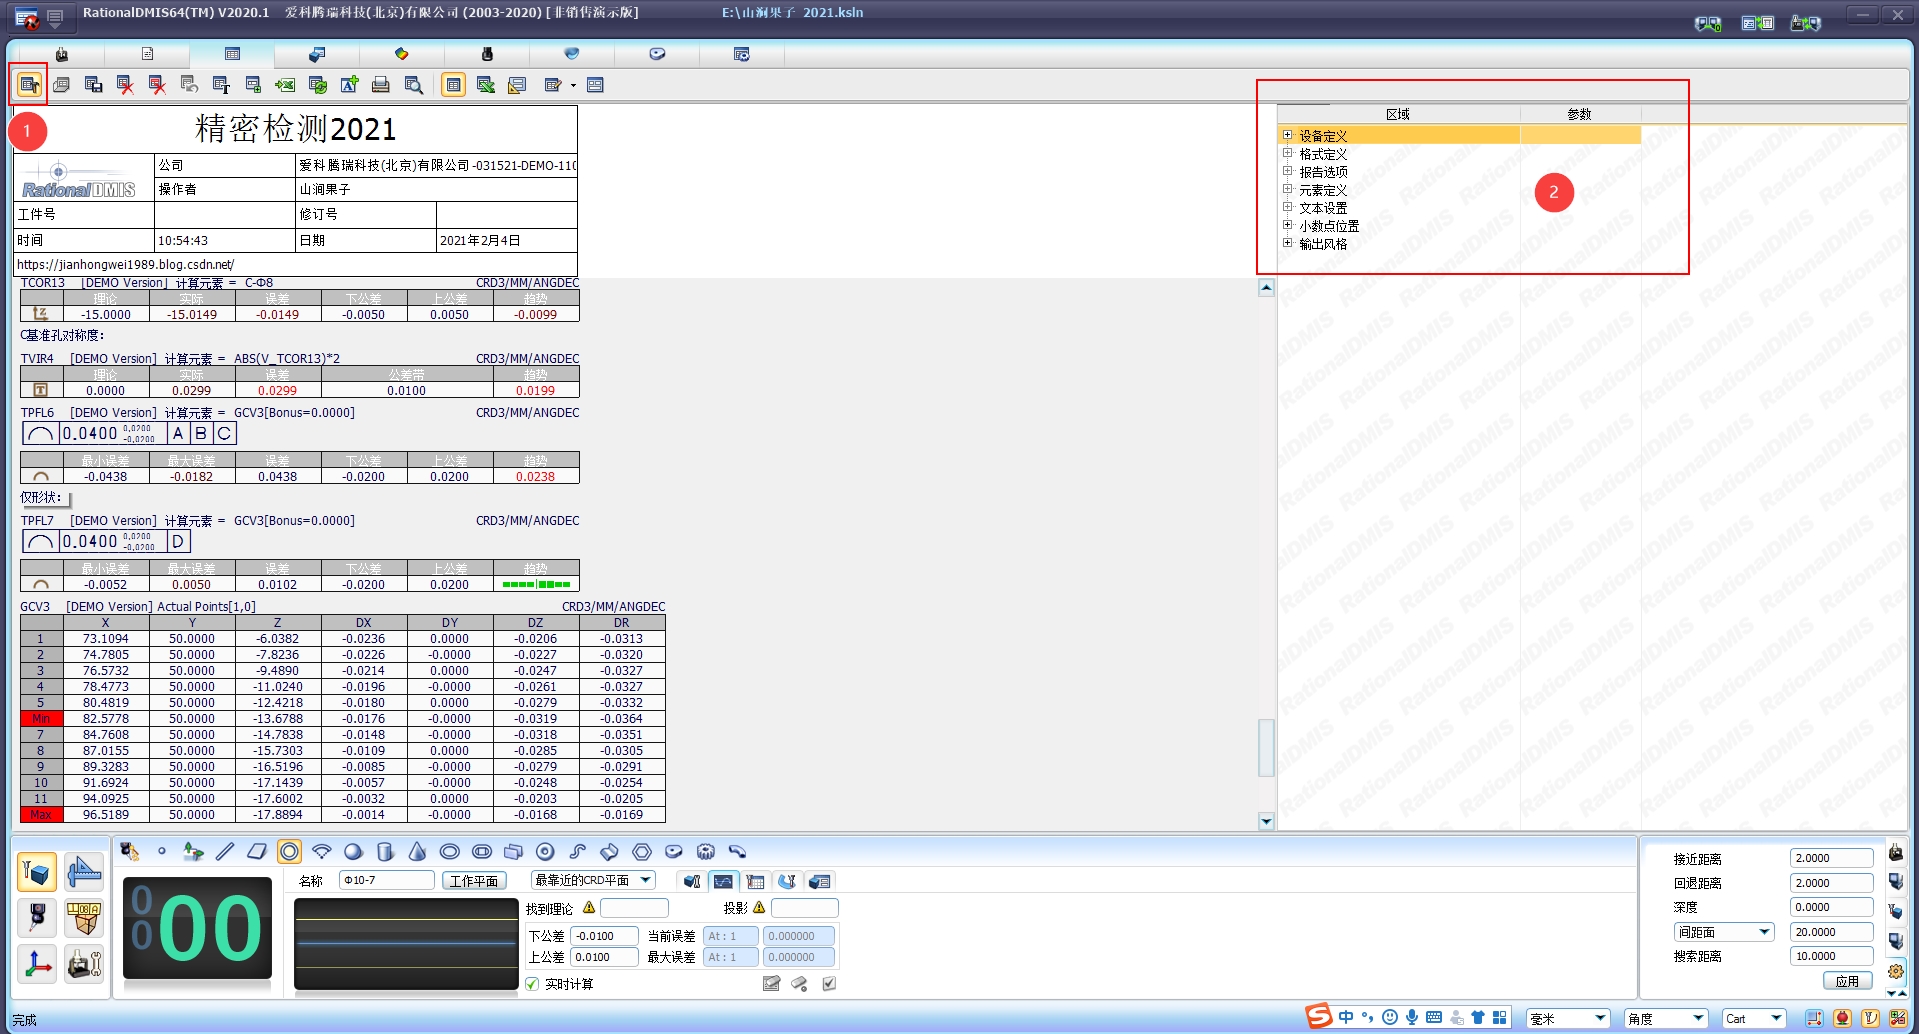Select the curve feature tool
The image size is (1919, 1034).
[577, 851]
